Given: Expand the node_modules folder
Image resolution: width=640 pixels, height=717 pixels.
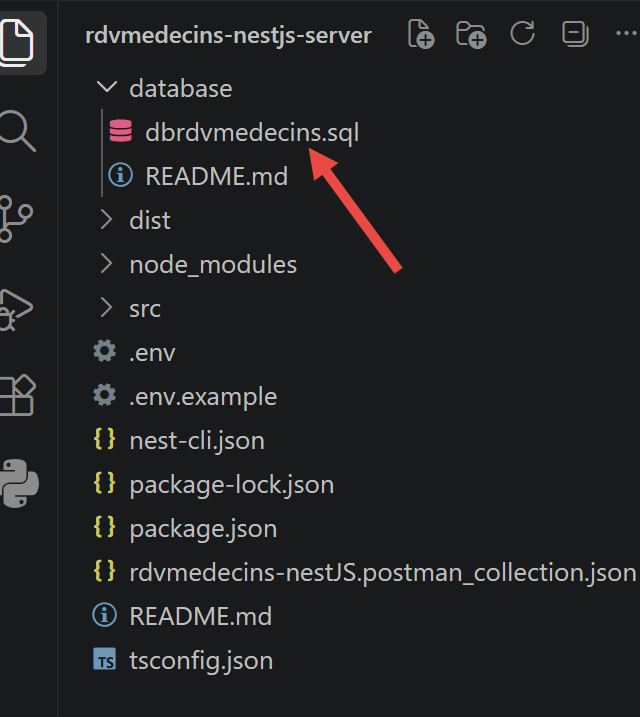Looking at the screenshot, I should pyautogui.click(x=107, y=263).
